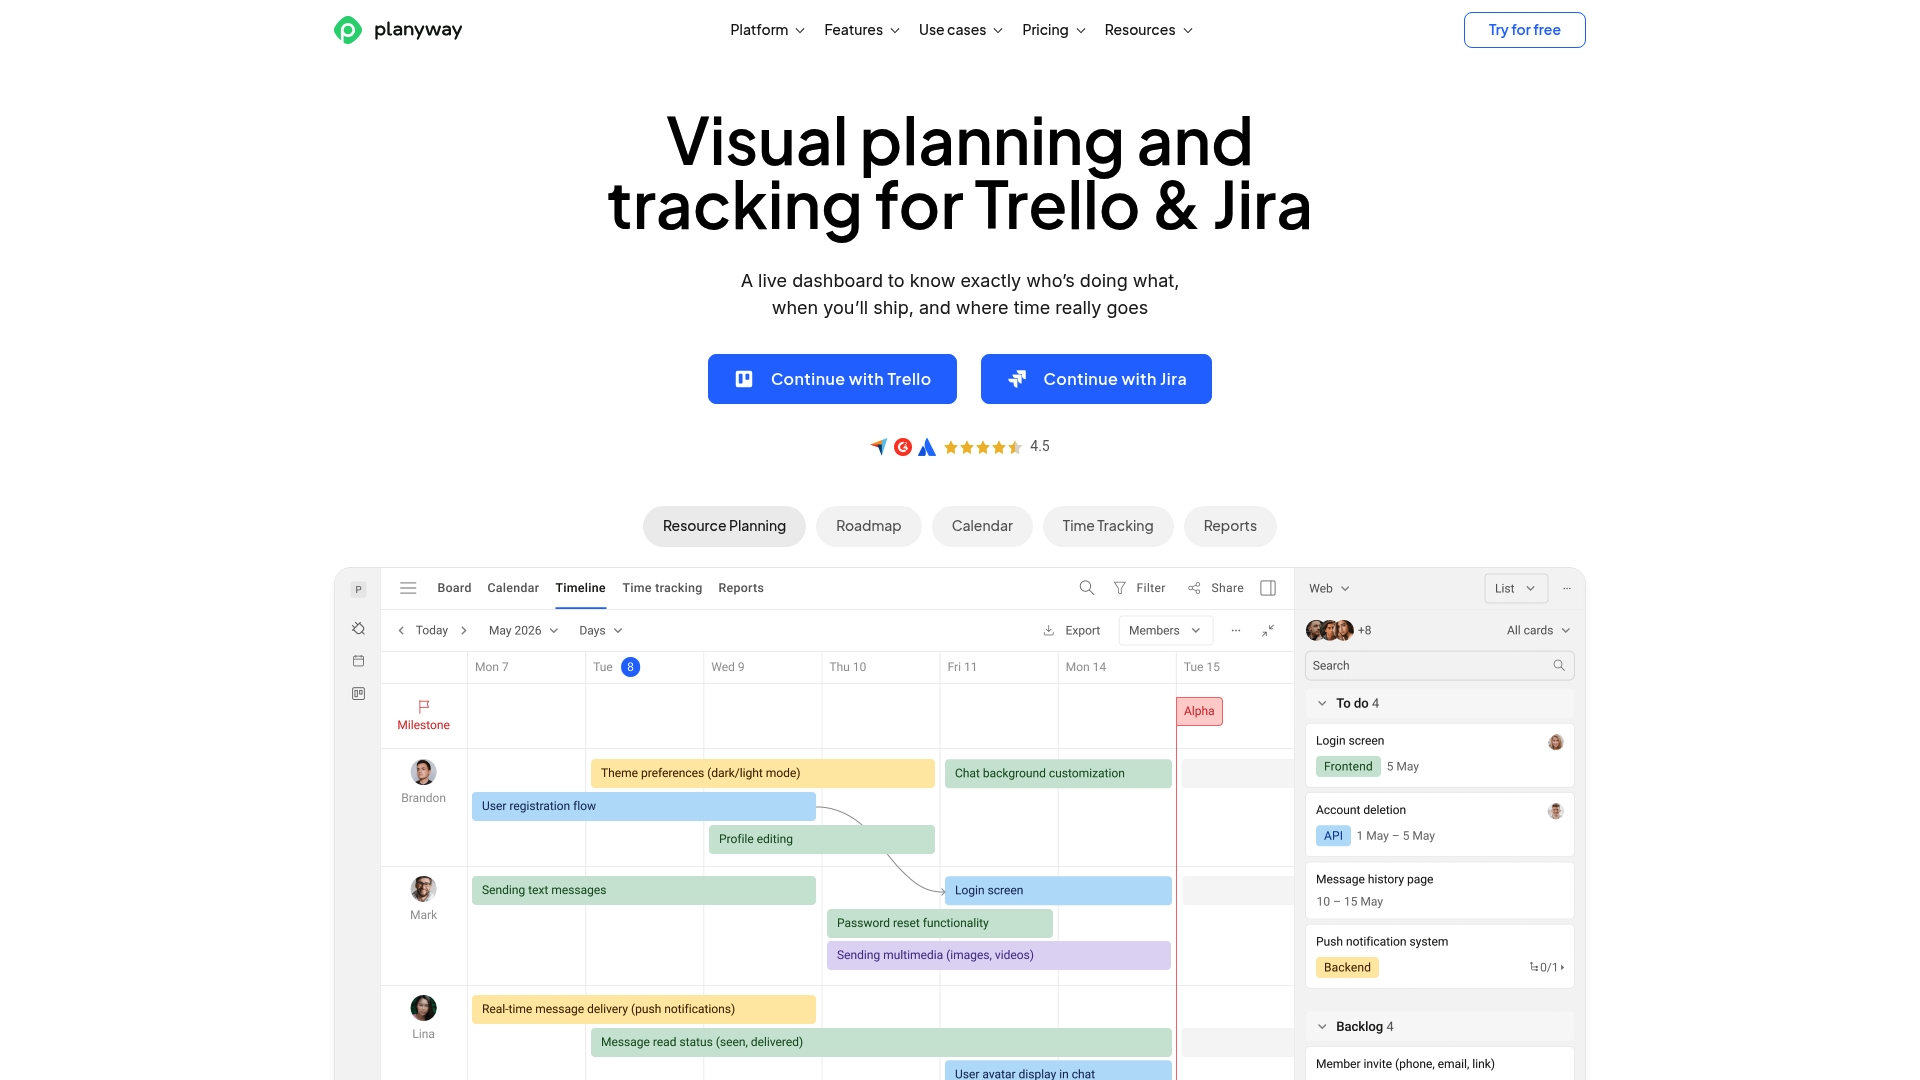Select the Resource Planning tab
This screenshot has width=1920, height=1080.
(724, 527)
